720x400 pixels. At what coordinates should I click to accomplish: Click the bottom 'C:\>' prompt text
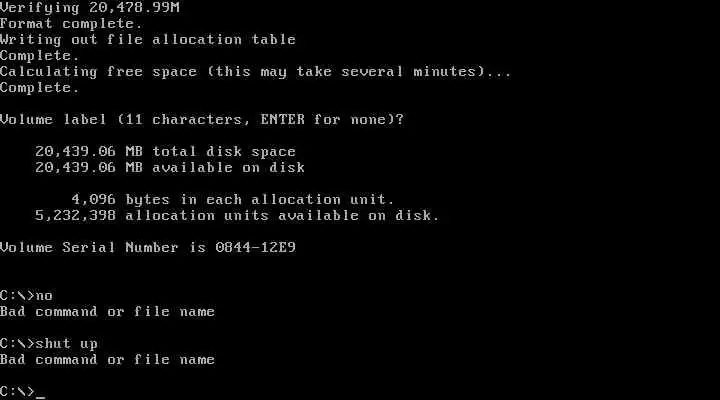point(17,392)
